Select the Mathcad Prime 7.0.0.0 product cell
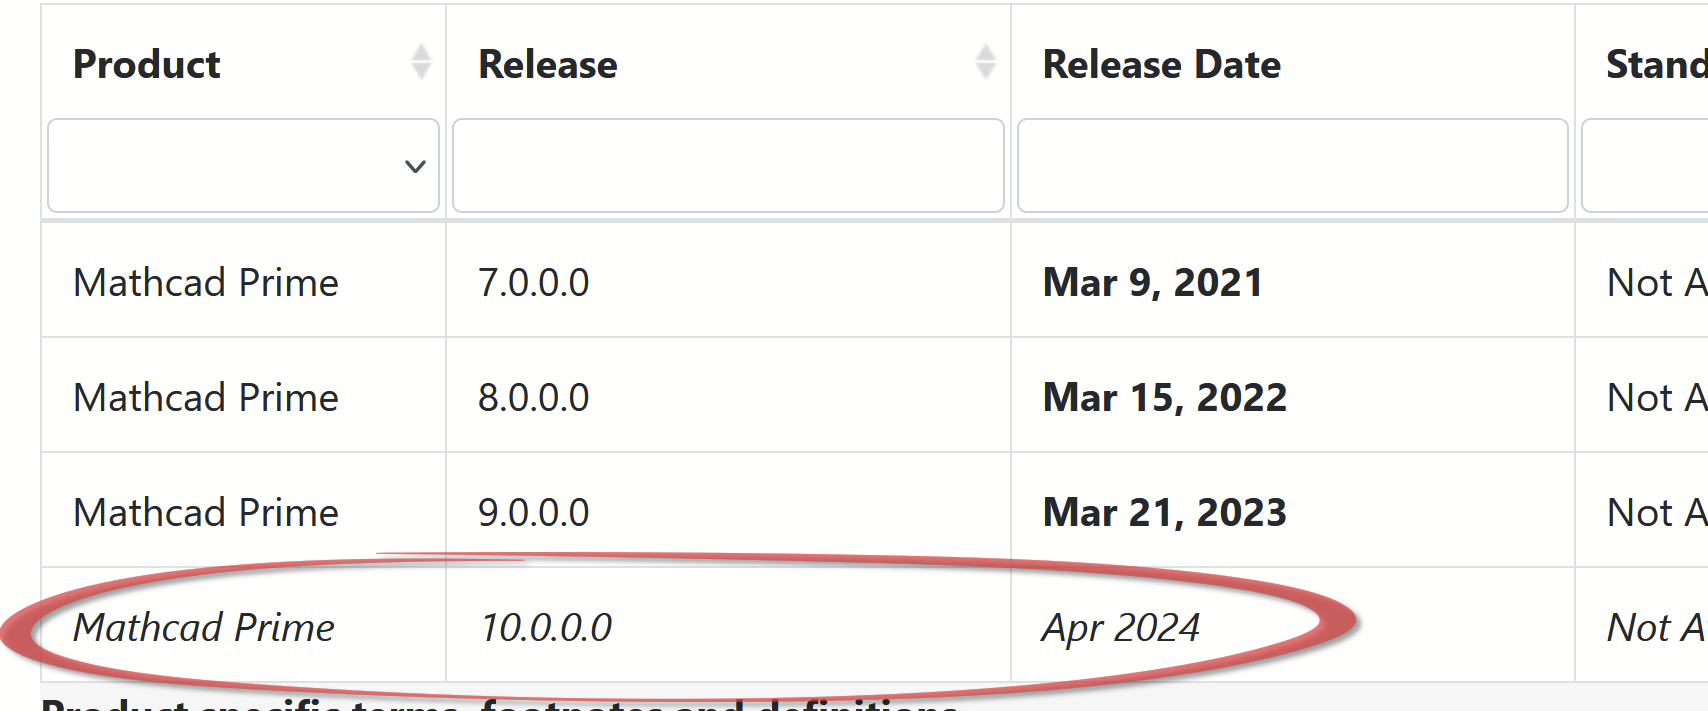Screen dimensions: 1708x711 click(x=206, y=283)
